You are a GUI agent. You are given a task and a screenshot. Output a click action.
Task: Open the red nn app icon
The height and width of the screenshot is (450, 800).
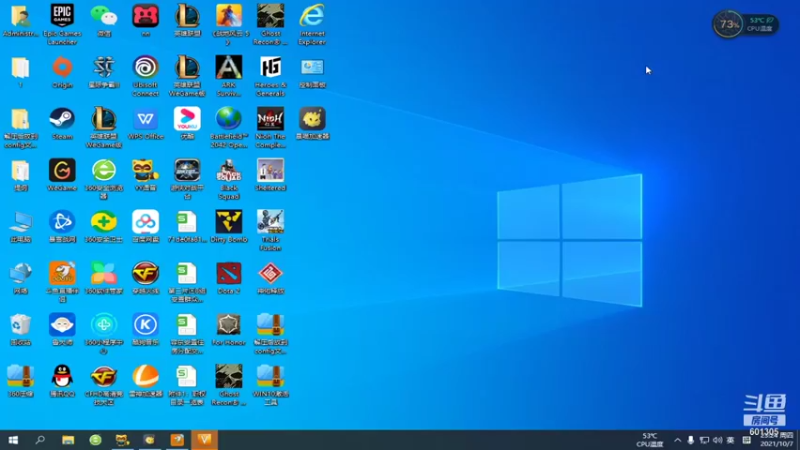point(145,20)
